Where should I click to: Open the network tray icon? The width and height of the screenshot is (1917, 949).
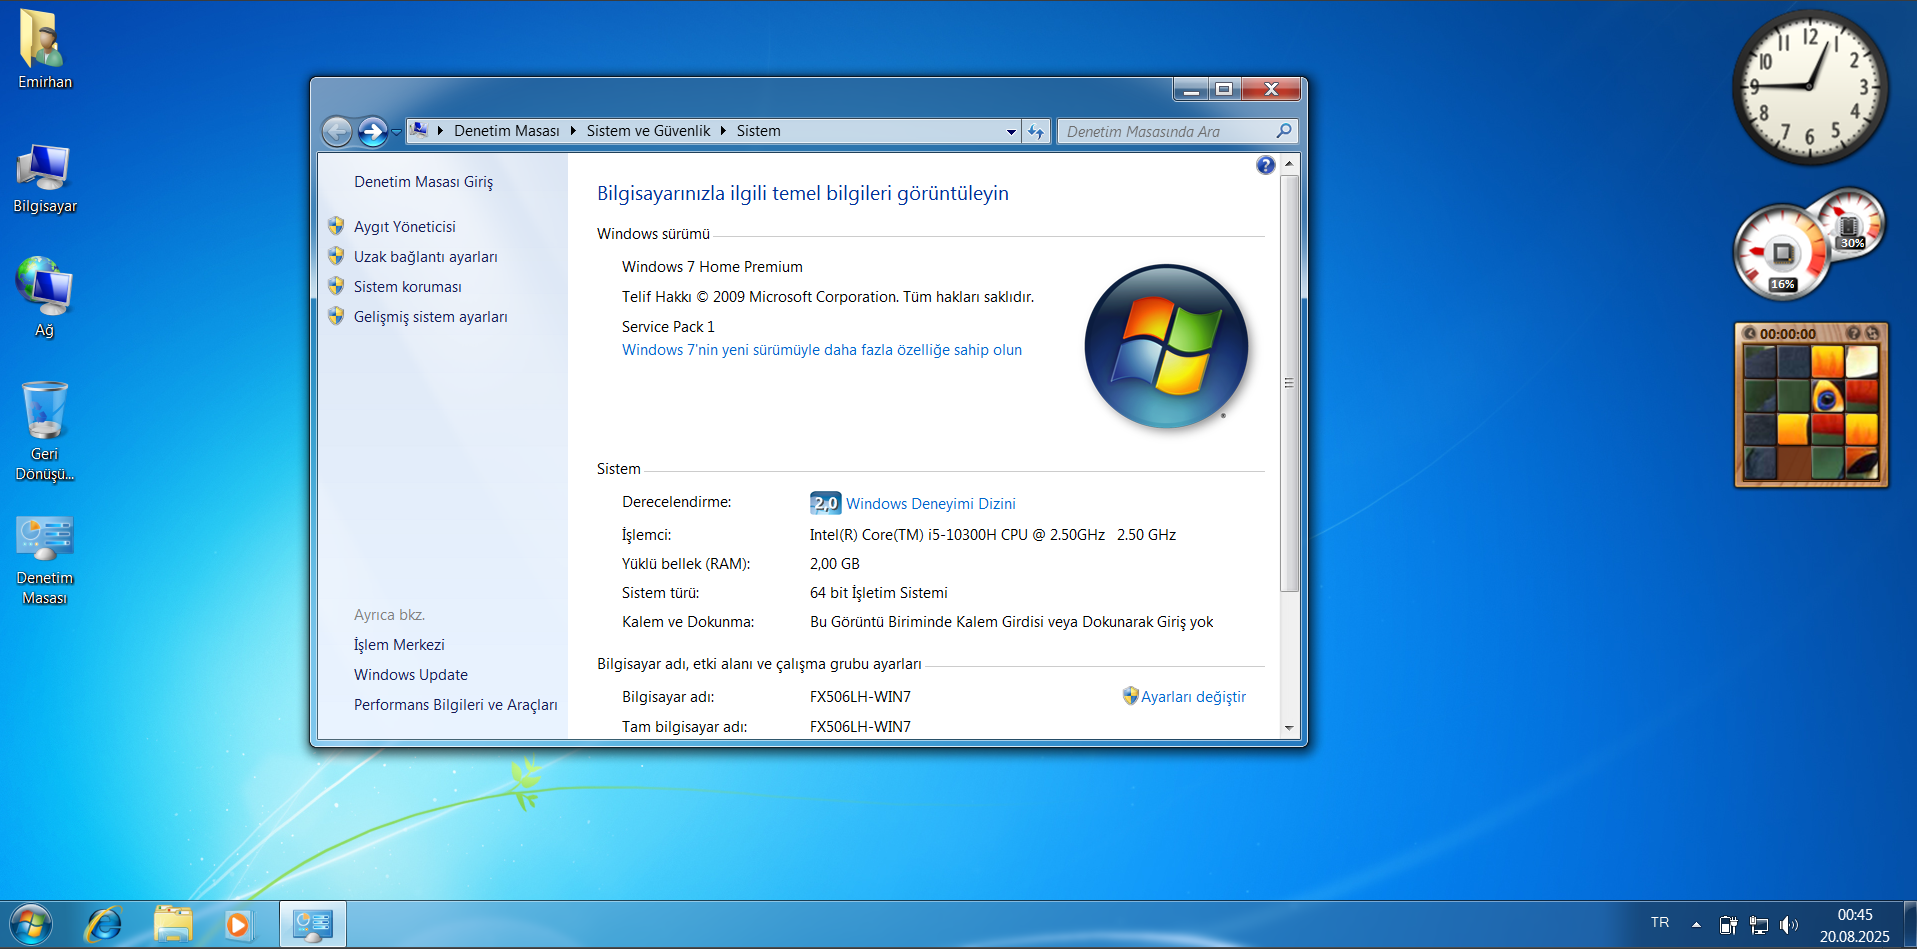1758,925
